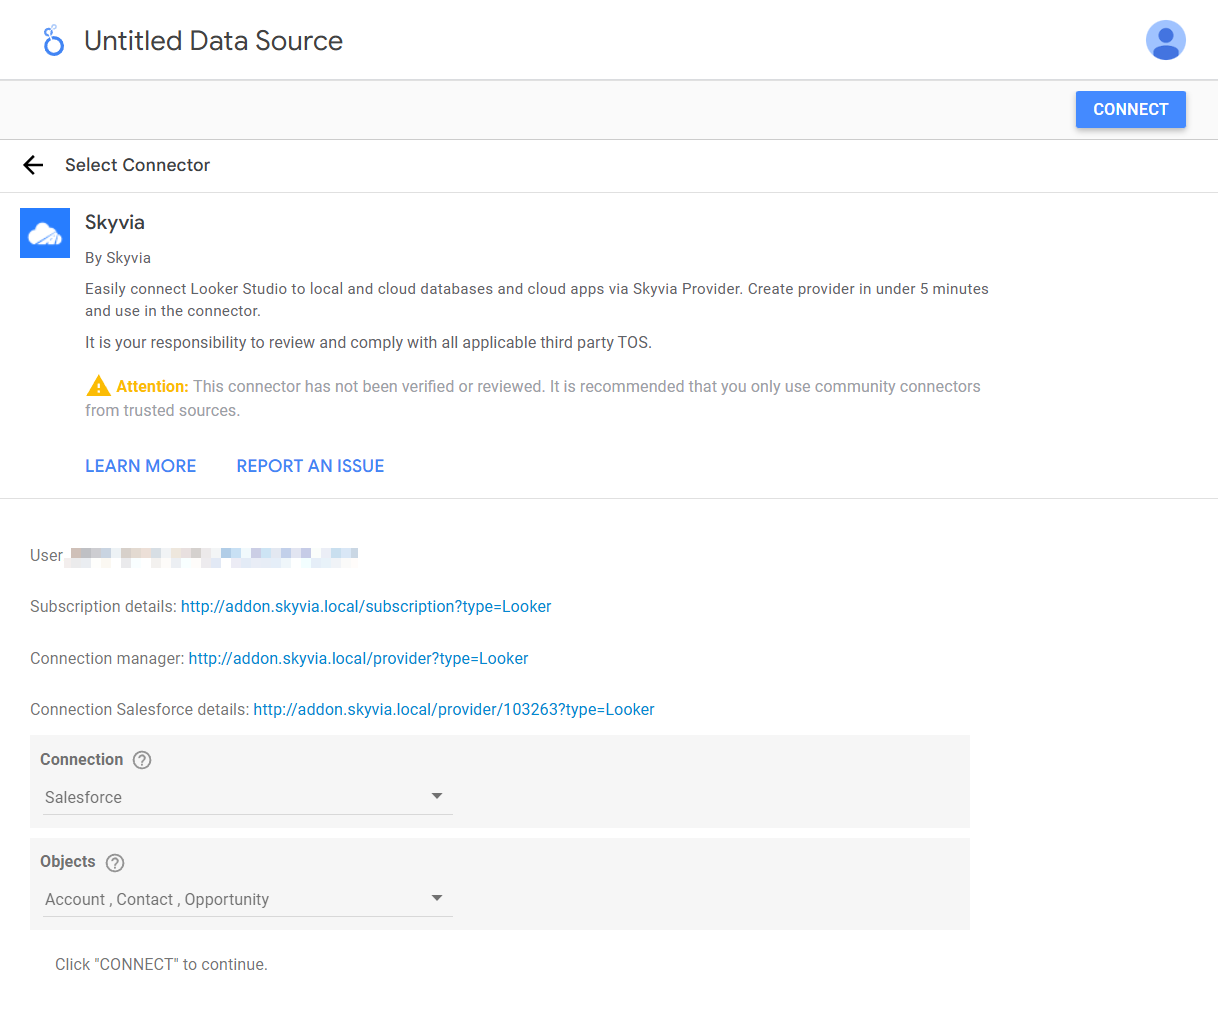Open help for the Connection field
The image size is (1218, 1017).
pyautogui.click(x=142, y=760)
